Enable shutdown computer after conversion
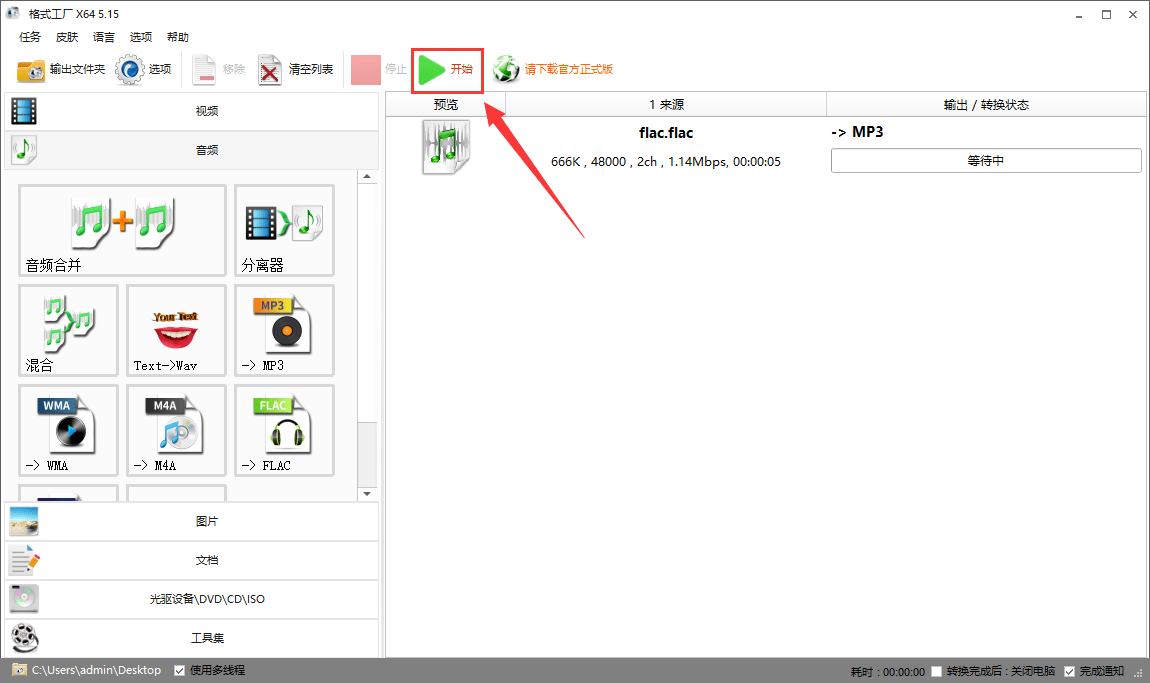Screen dimensions: 1150x683 936,671
